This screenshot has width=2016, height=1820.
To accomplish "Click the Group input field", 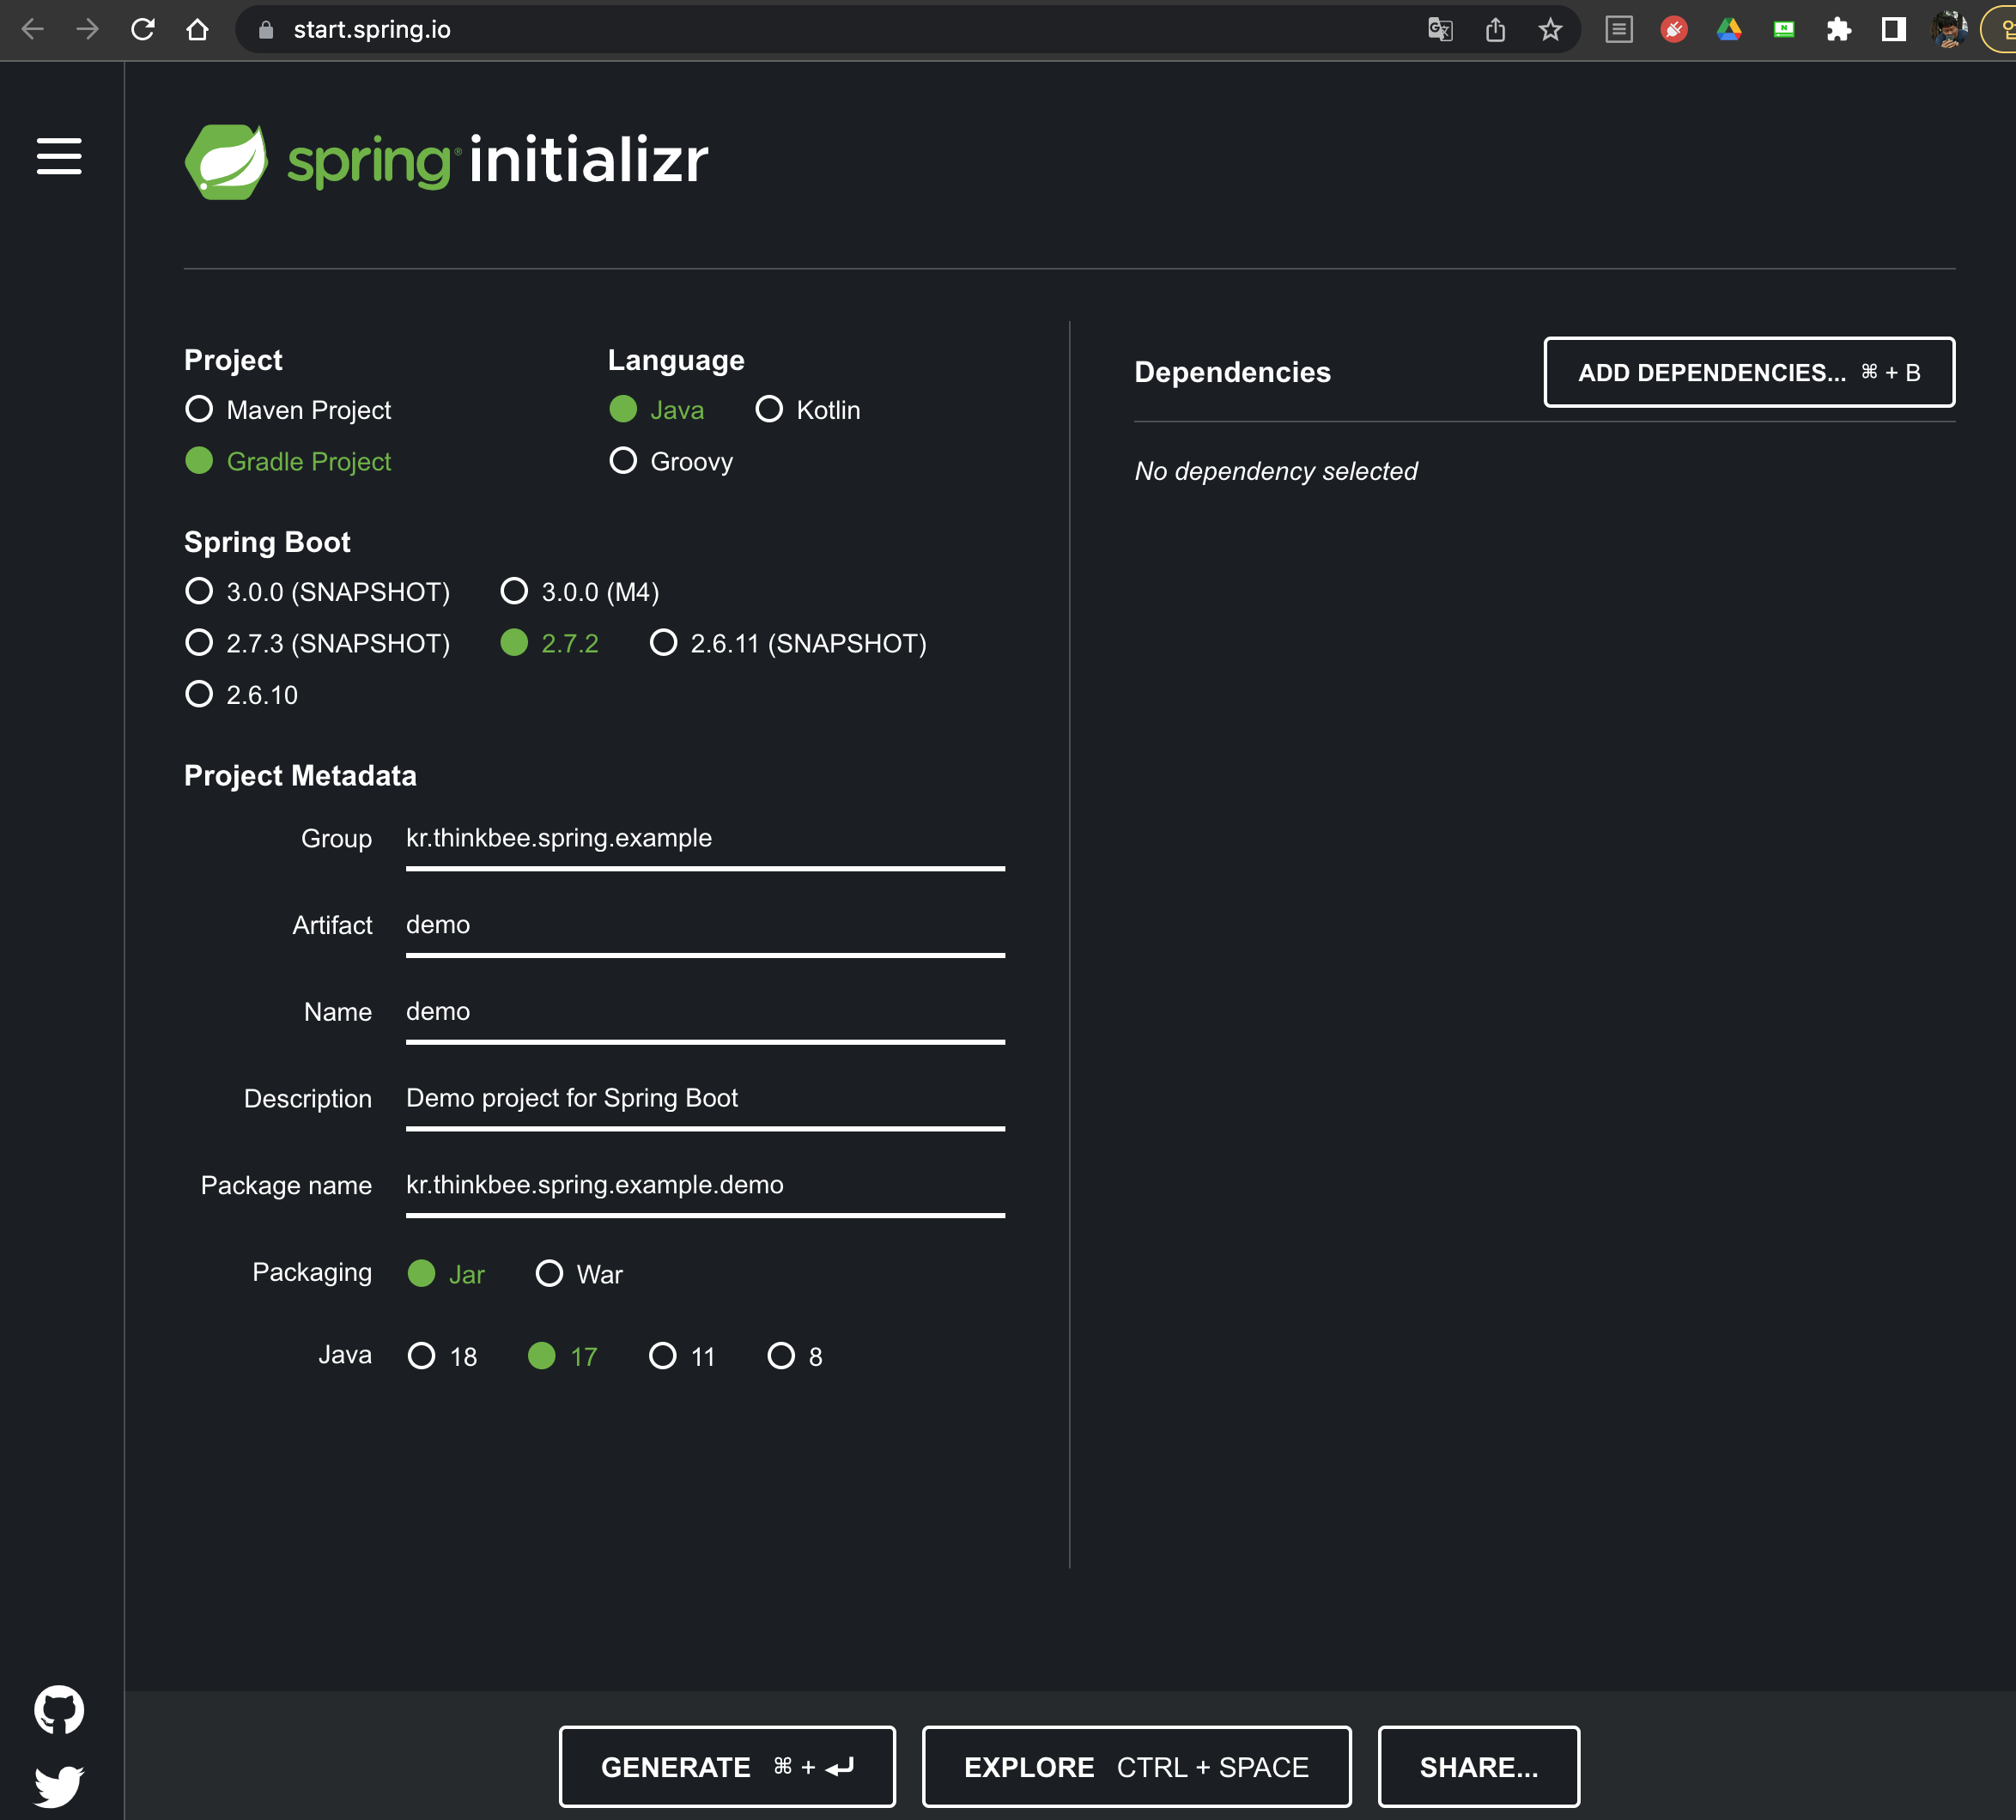I will (705, 840).
